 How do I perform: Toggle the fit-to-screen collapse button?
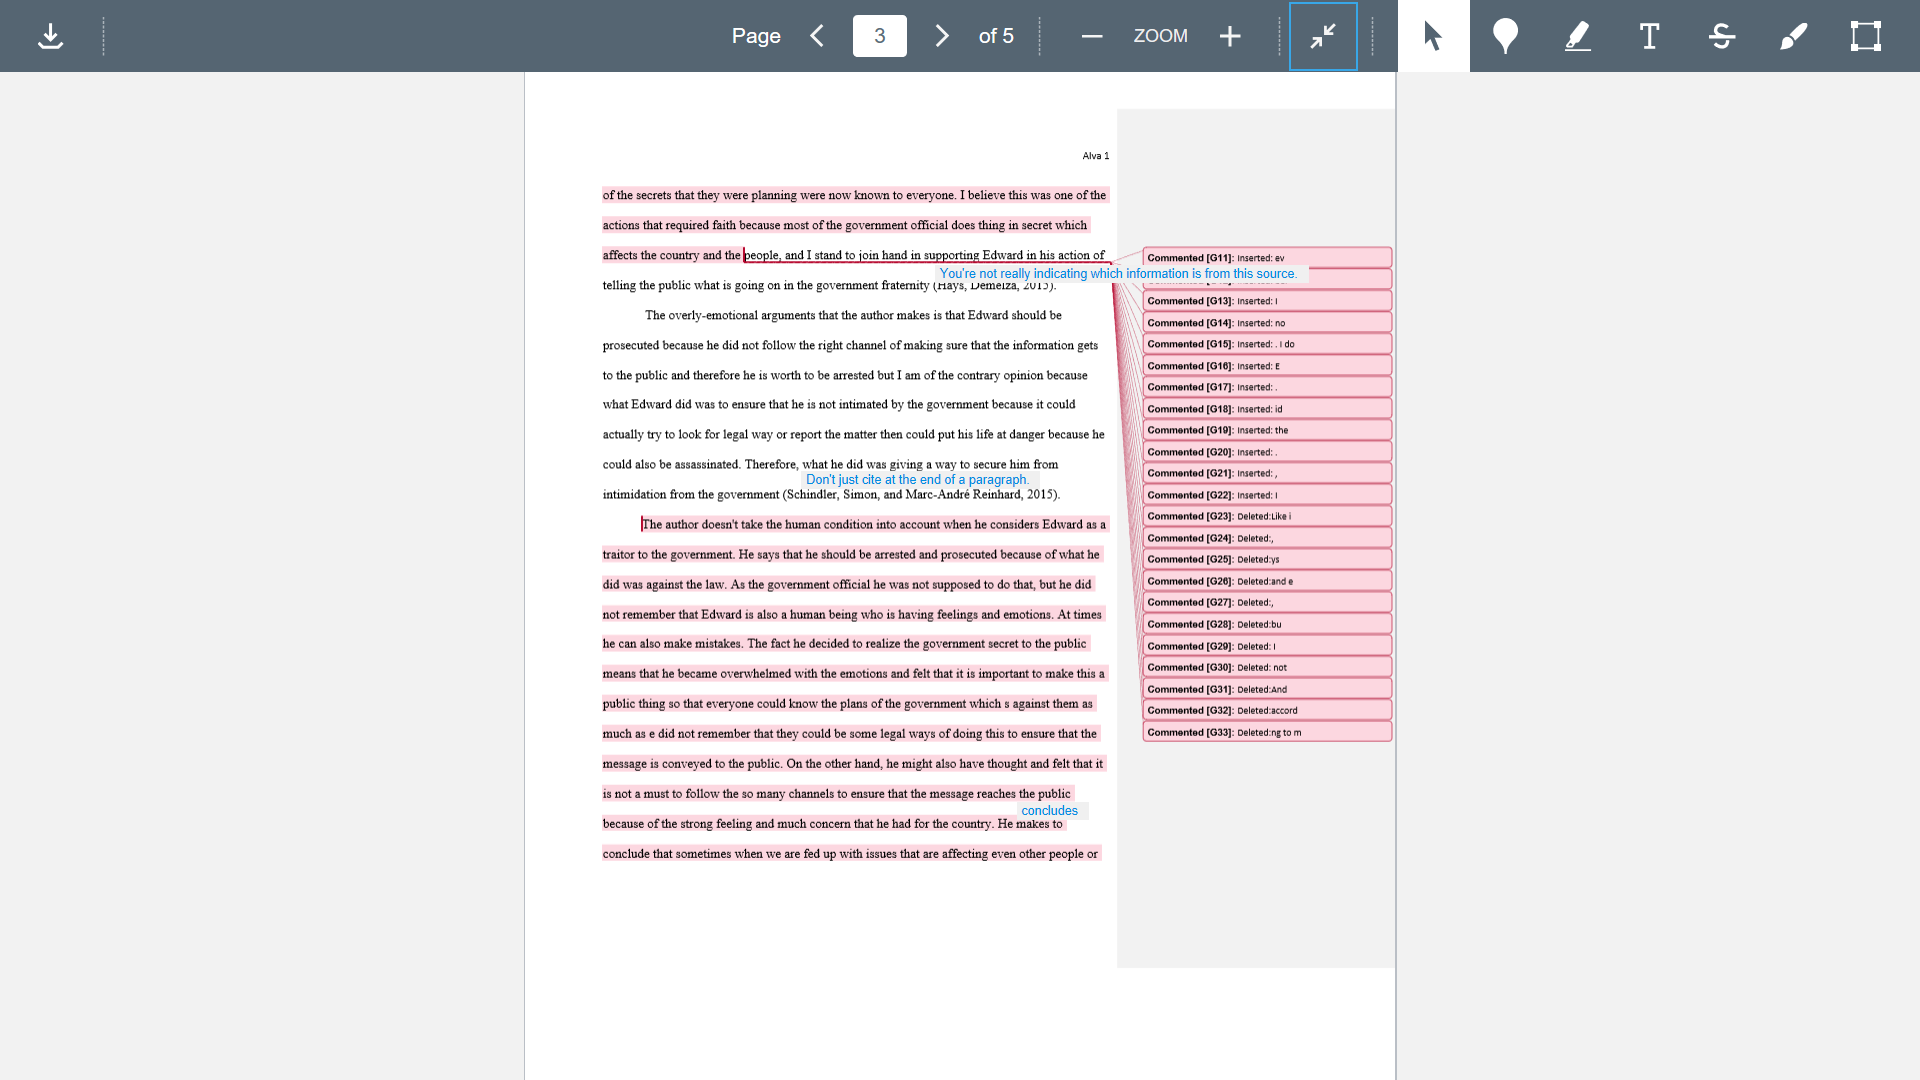click(x=1323, y=36)
